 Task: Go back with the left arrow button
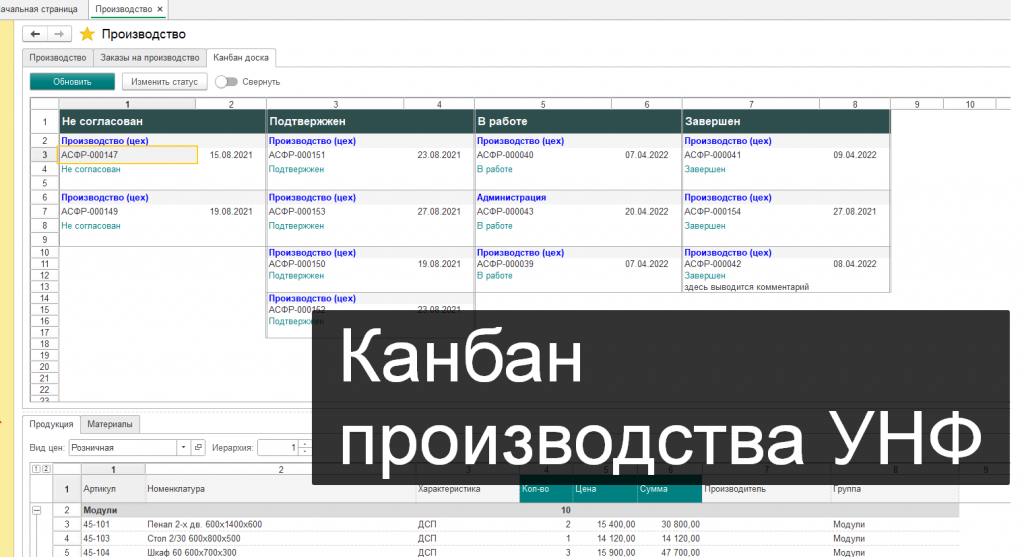(35, 34)
